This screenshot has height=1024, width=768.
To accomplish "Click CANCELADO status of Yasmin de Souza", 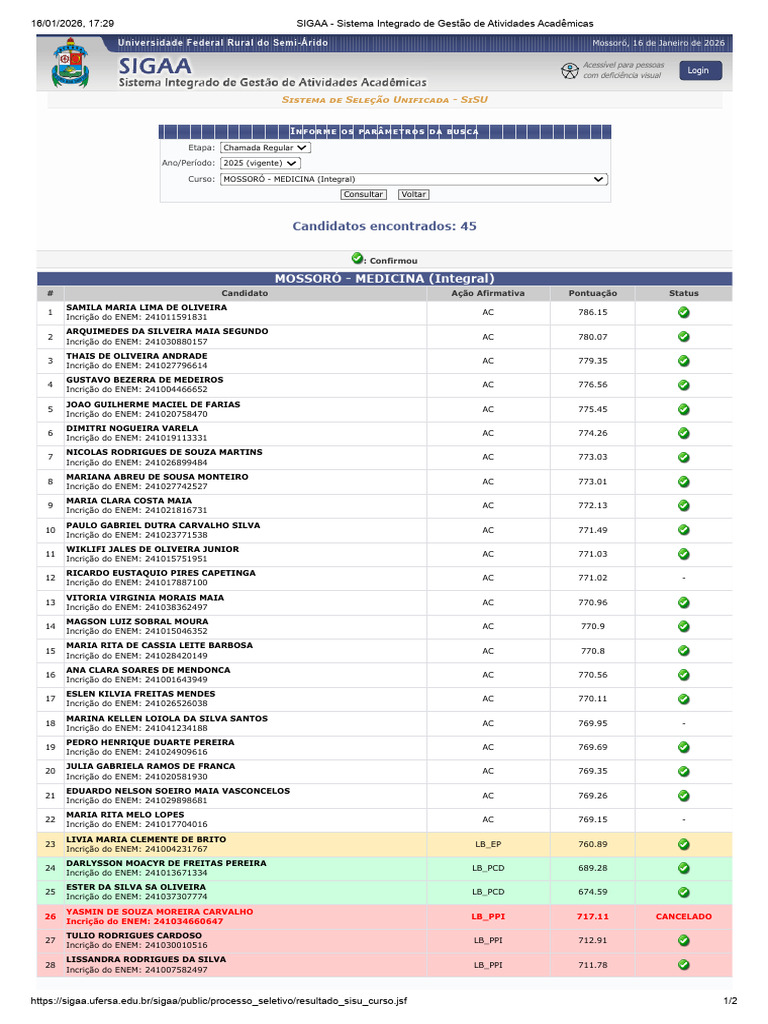I will (x=683, y=916).
